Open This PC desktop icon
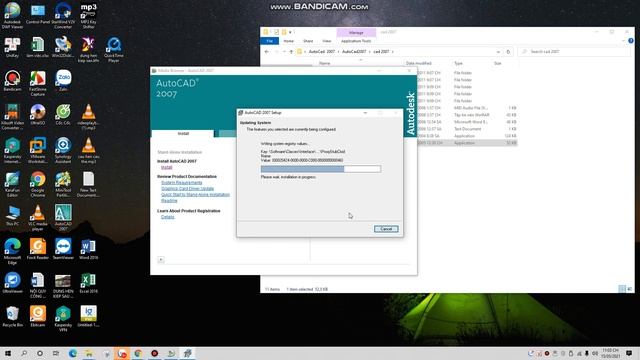Viewport: 640px width, 360px height. click(12, 216)
